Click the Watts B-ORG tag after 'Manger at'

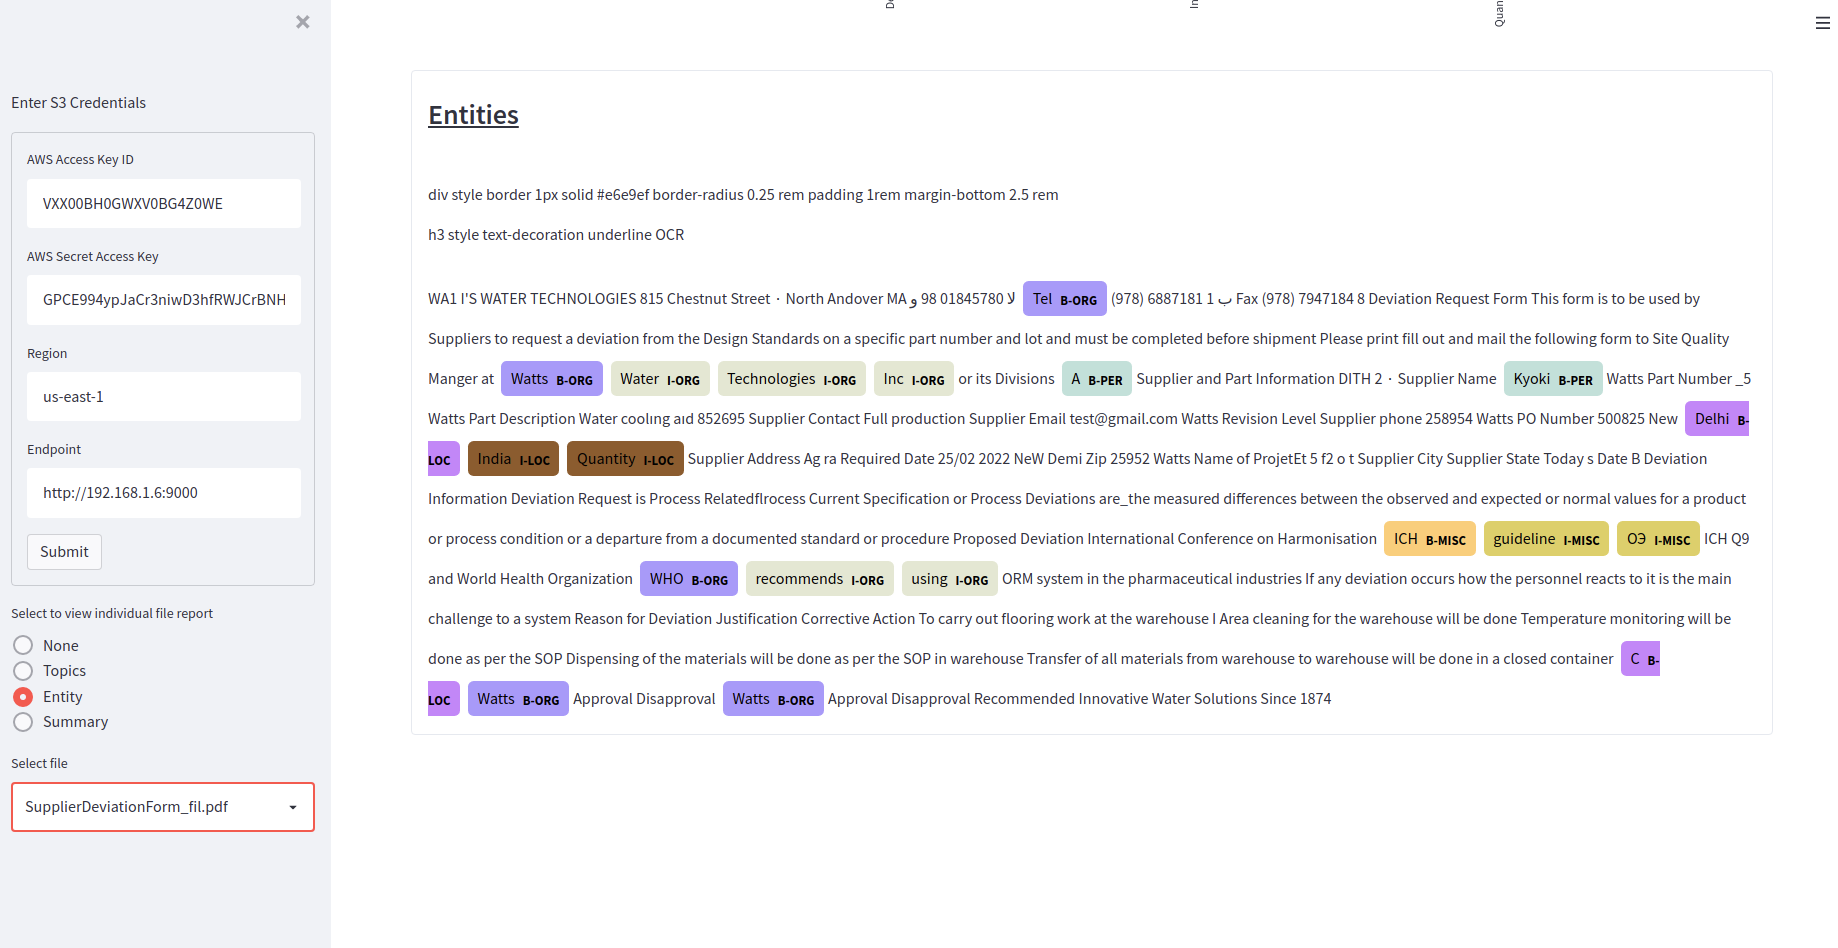552,379
